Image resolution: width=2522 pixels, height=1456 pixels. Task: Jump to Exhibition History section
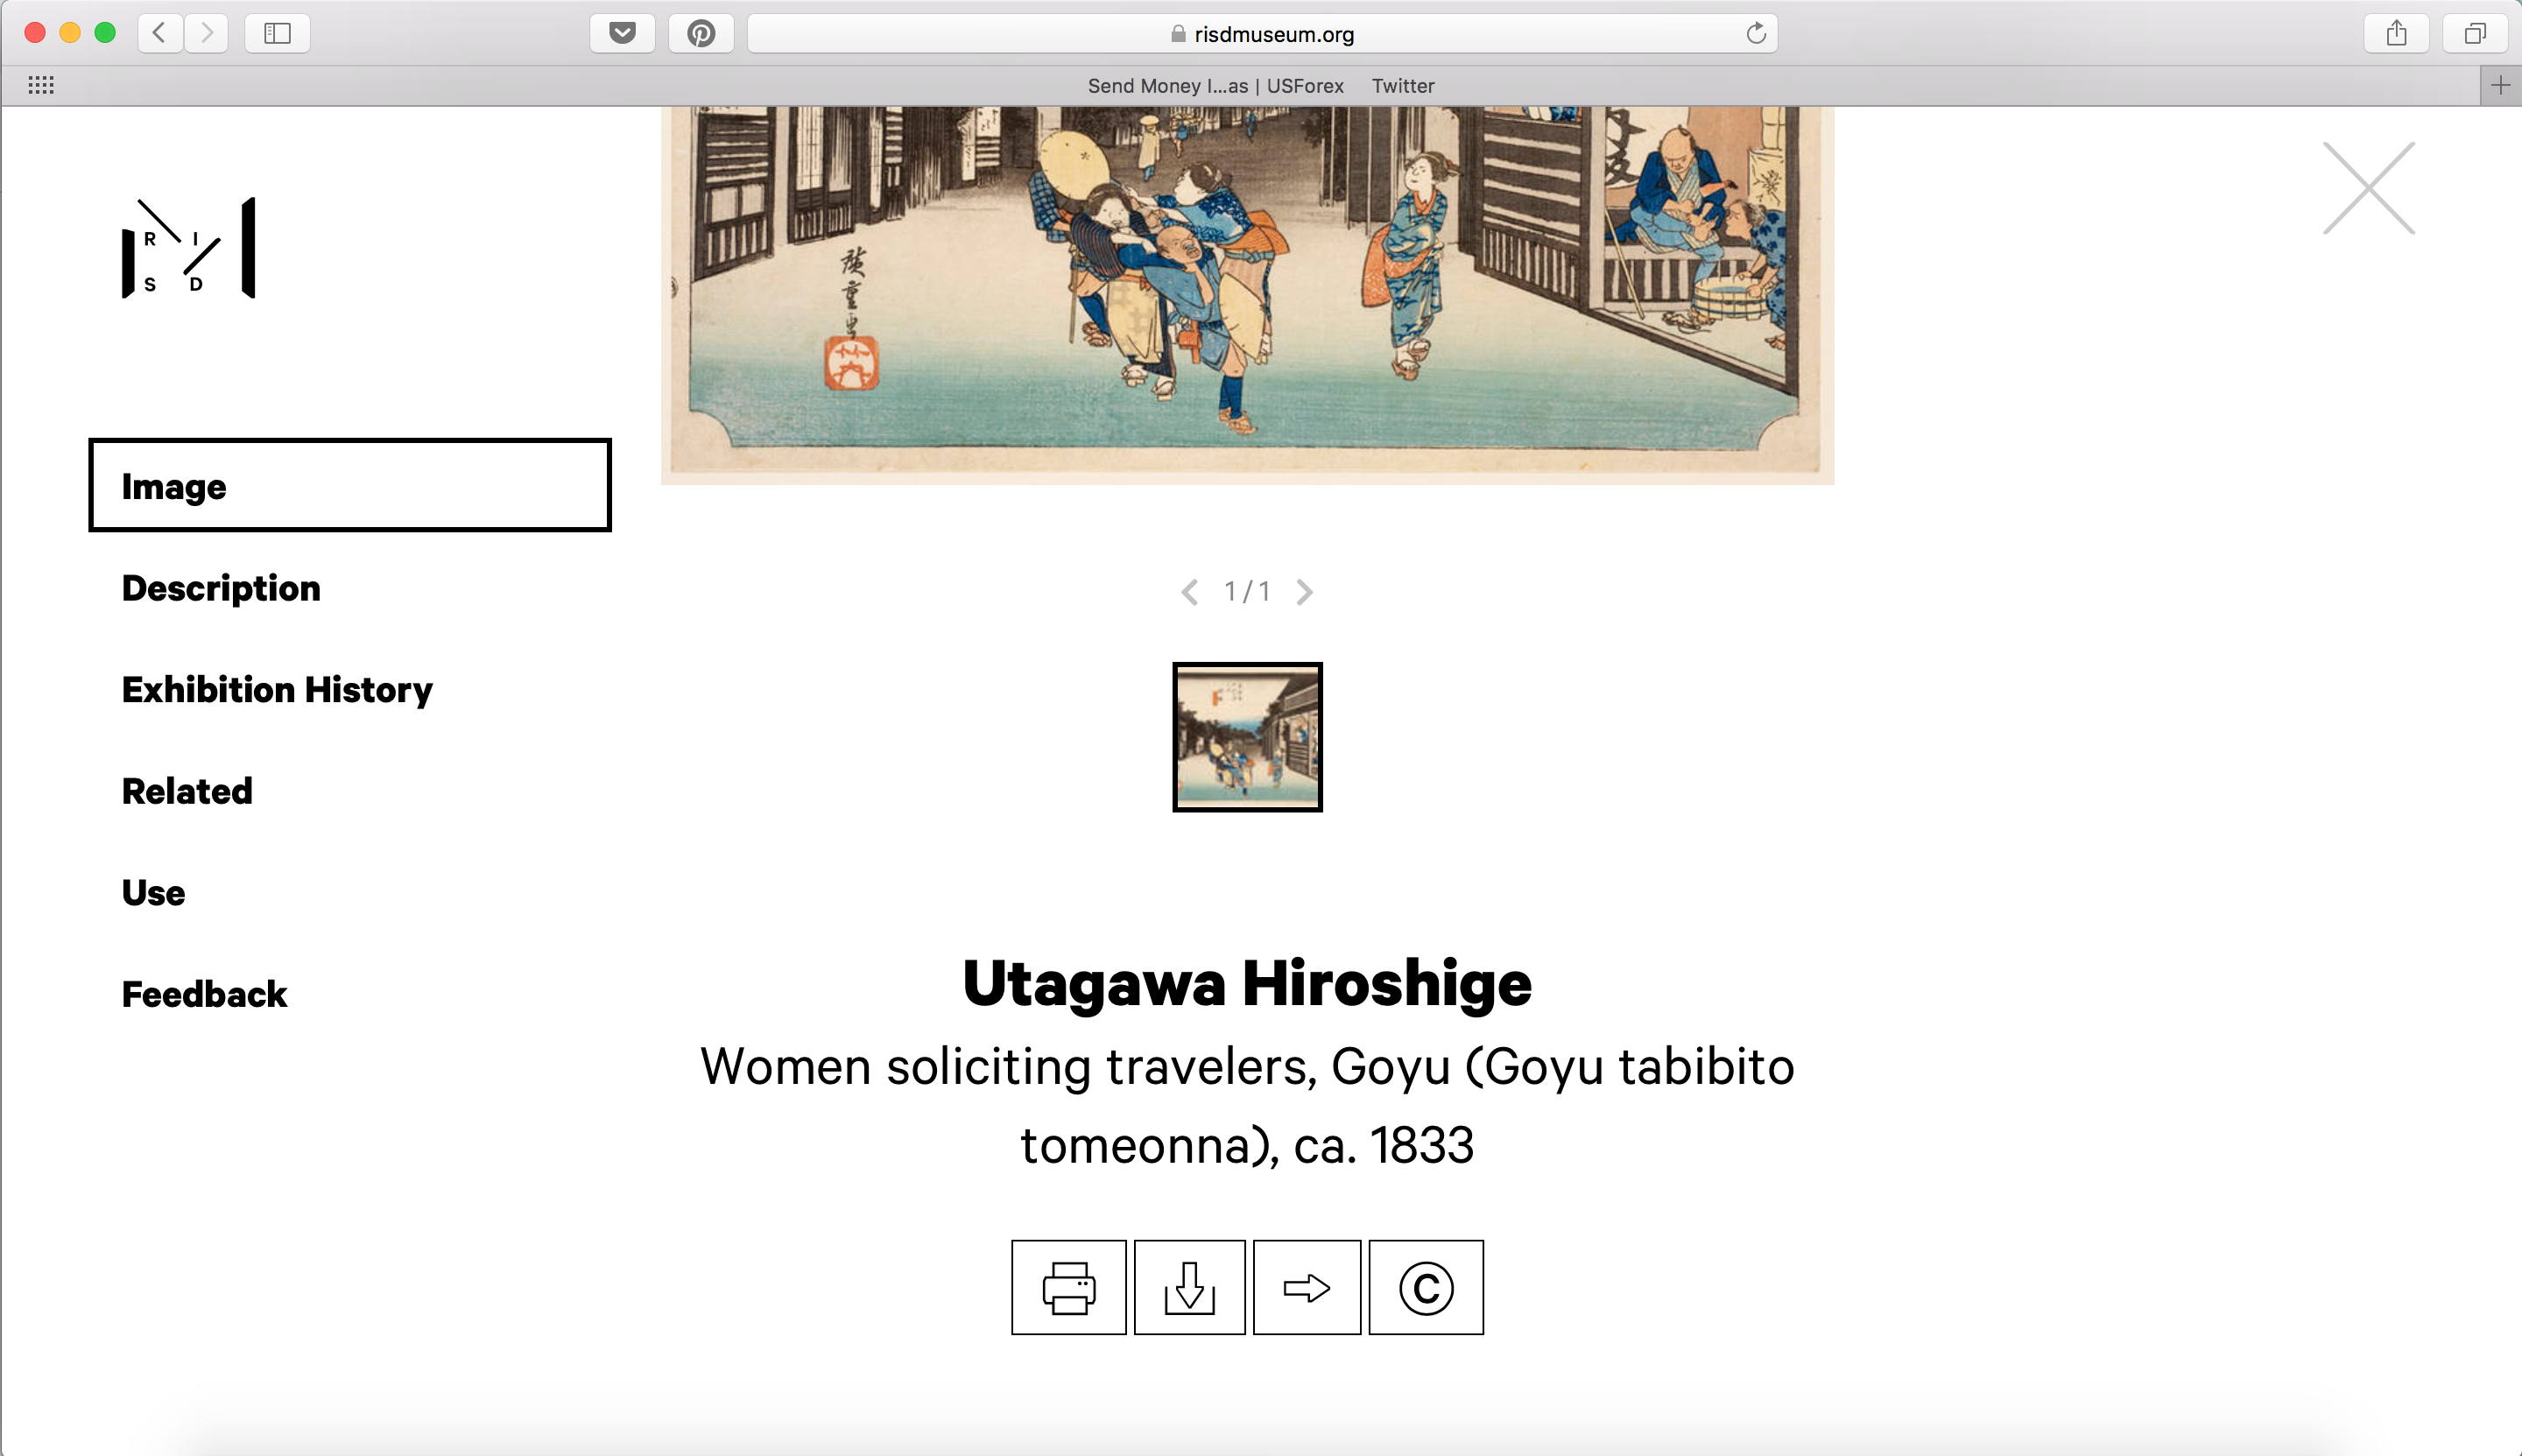[277, 690]
